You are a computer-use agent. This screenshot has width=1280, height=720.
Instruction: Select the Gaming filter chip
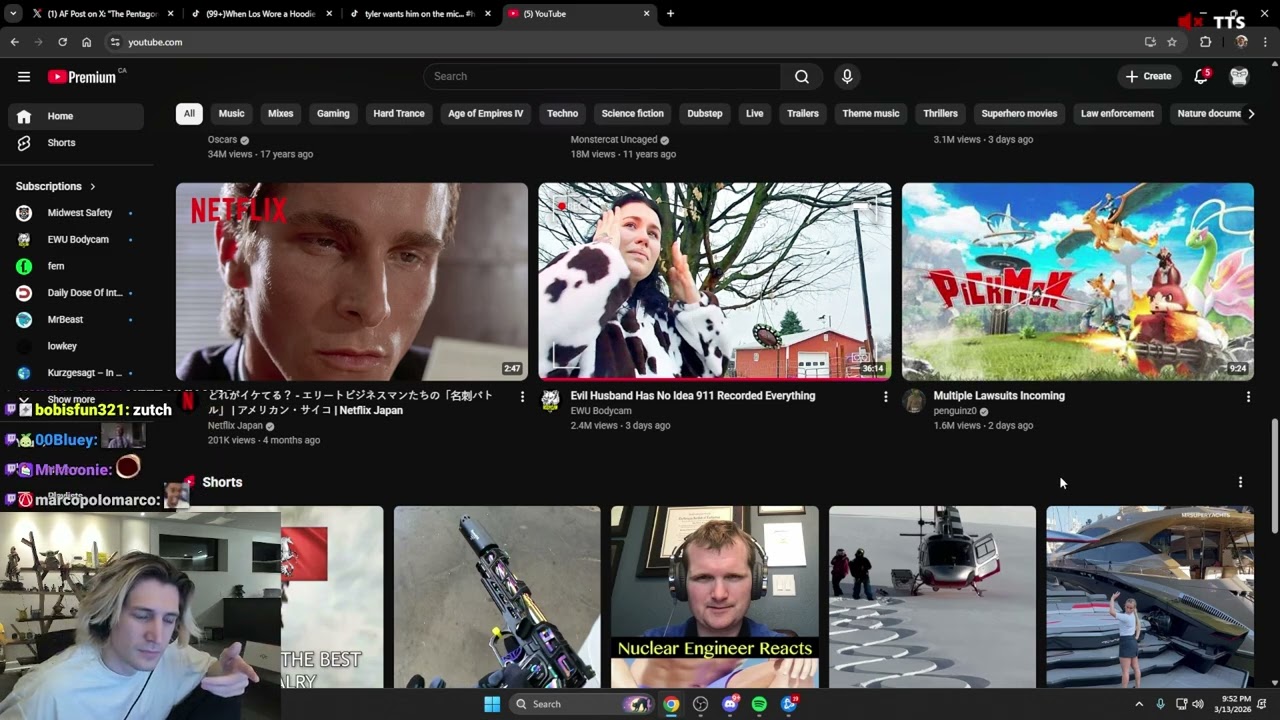tap(333, 114)
